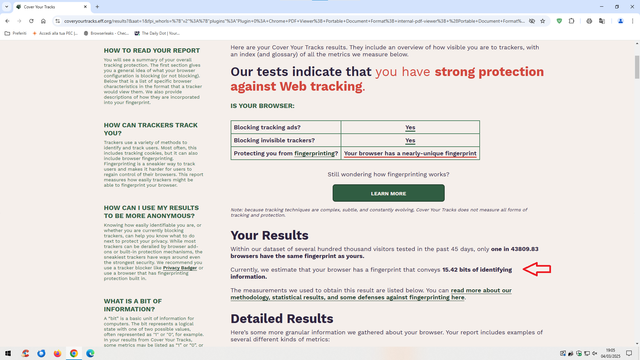Click HOW CAN TRACKERS TRACK YOU? heading

click(x=151, y=129)
